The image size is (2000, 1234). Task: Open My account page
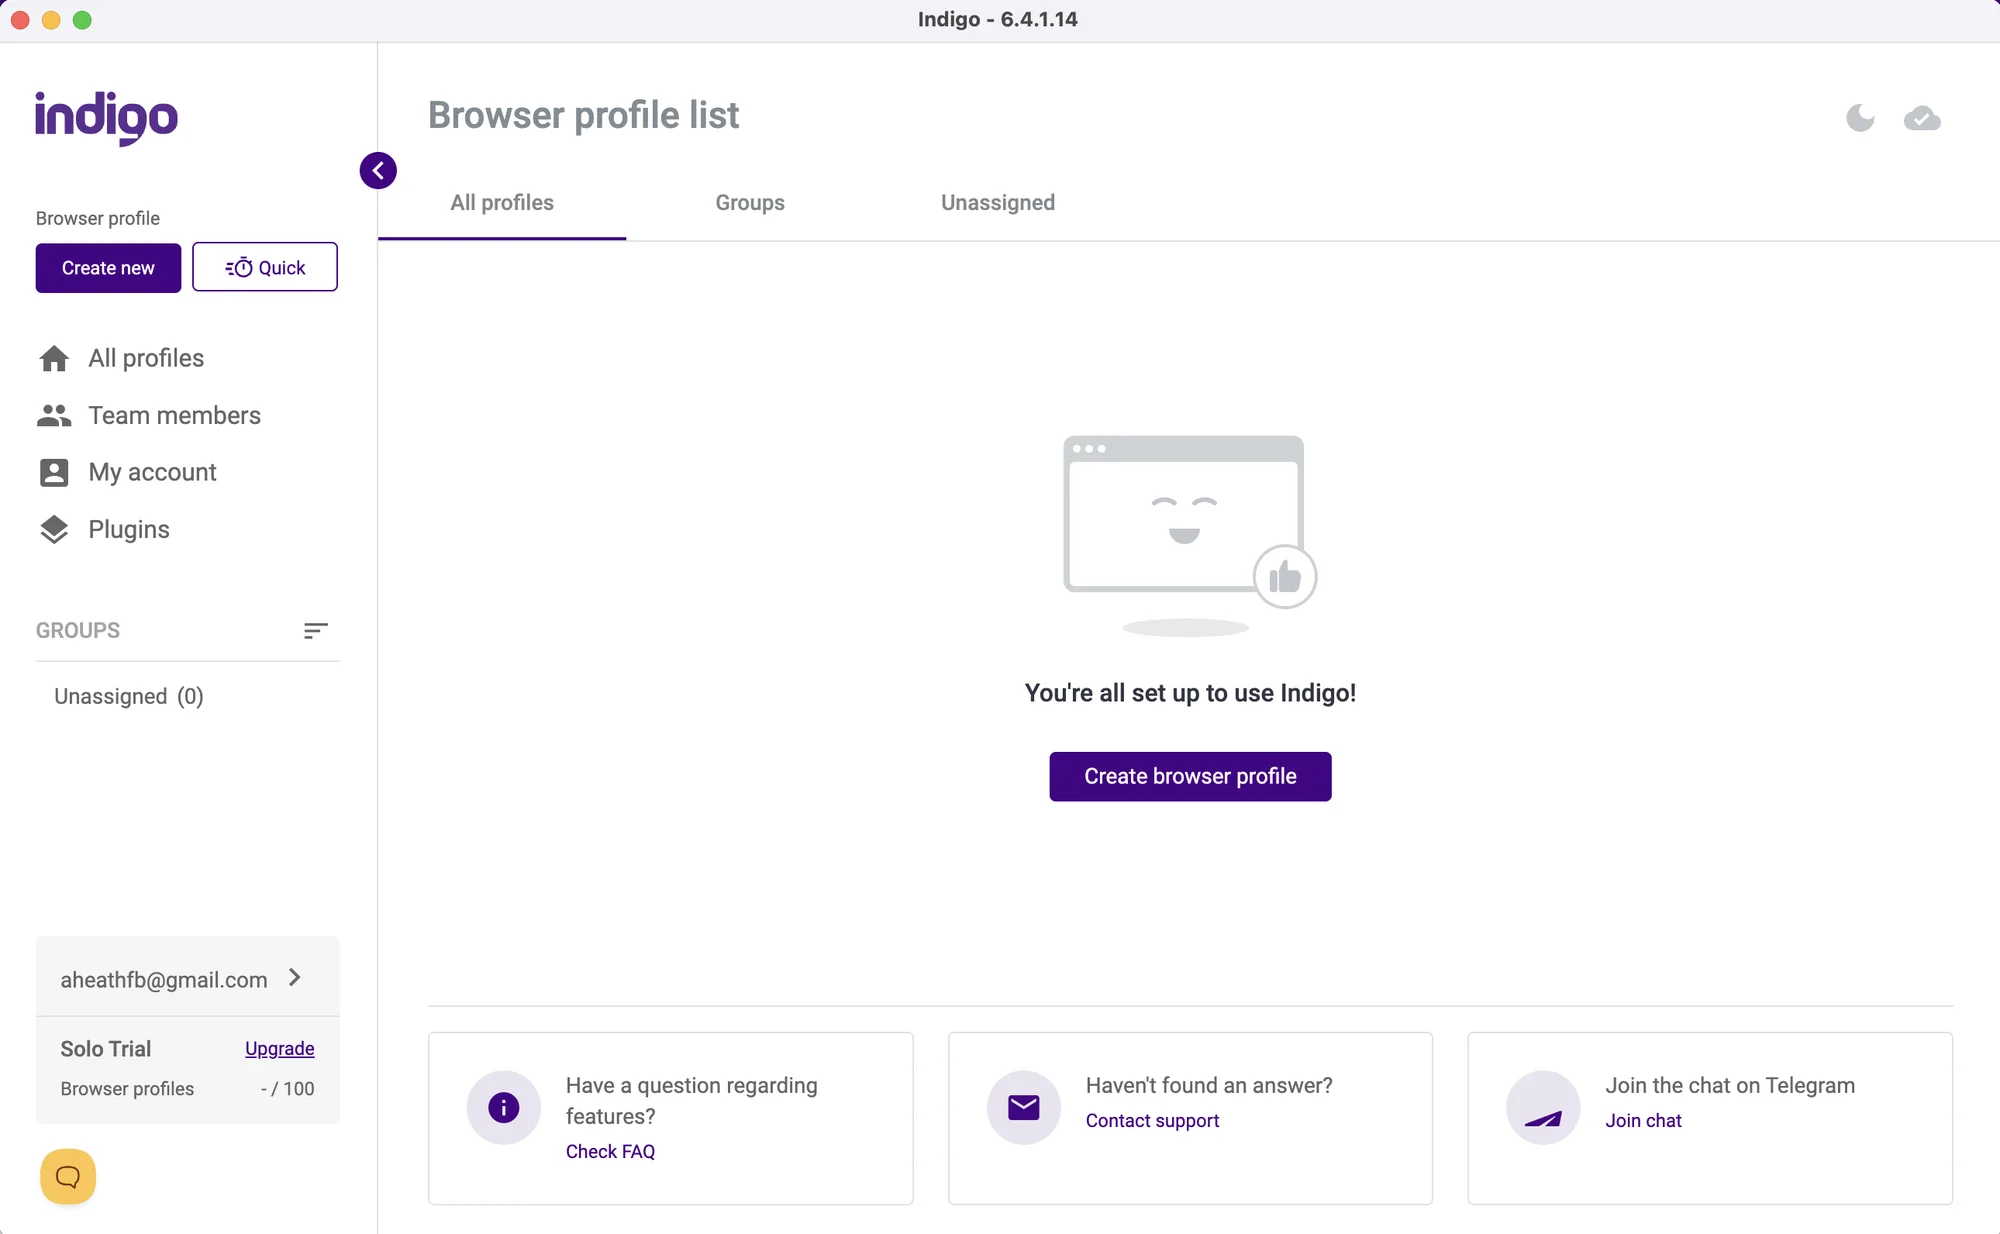coord(152,472)
